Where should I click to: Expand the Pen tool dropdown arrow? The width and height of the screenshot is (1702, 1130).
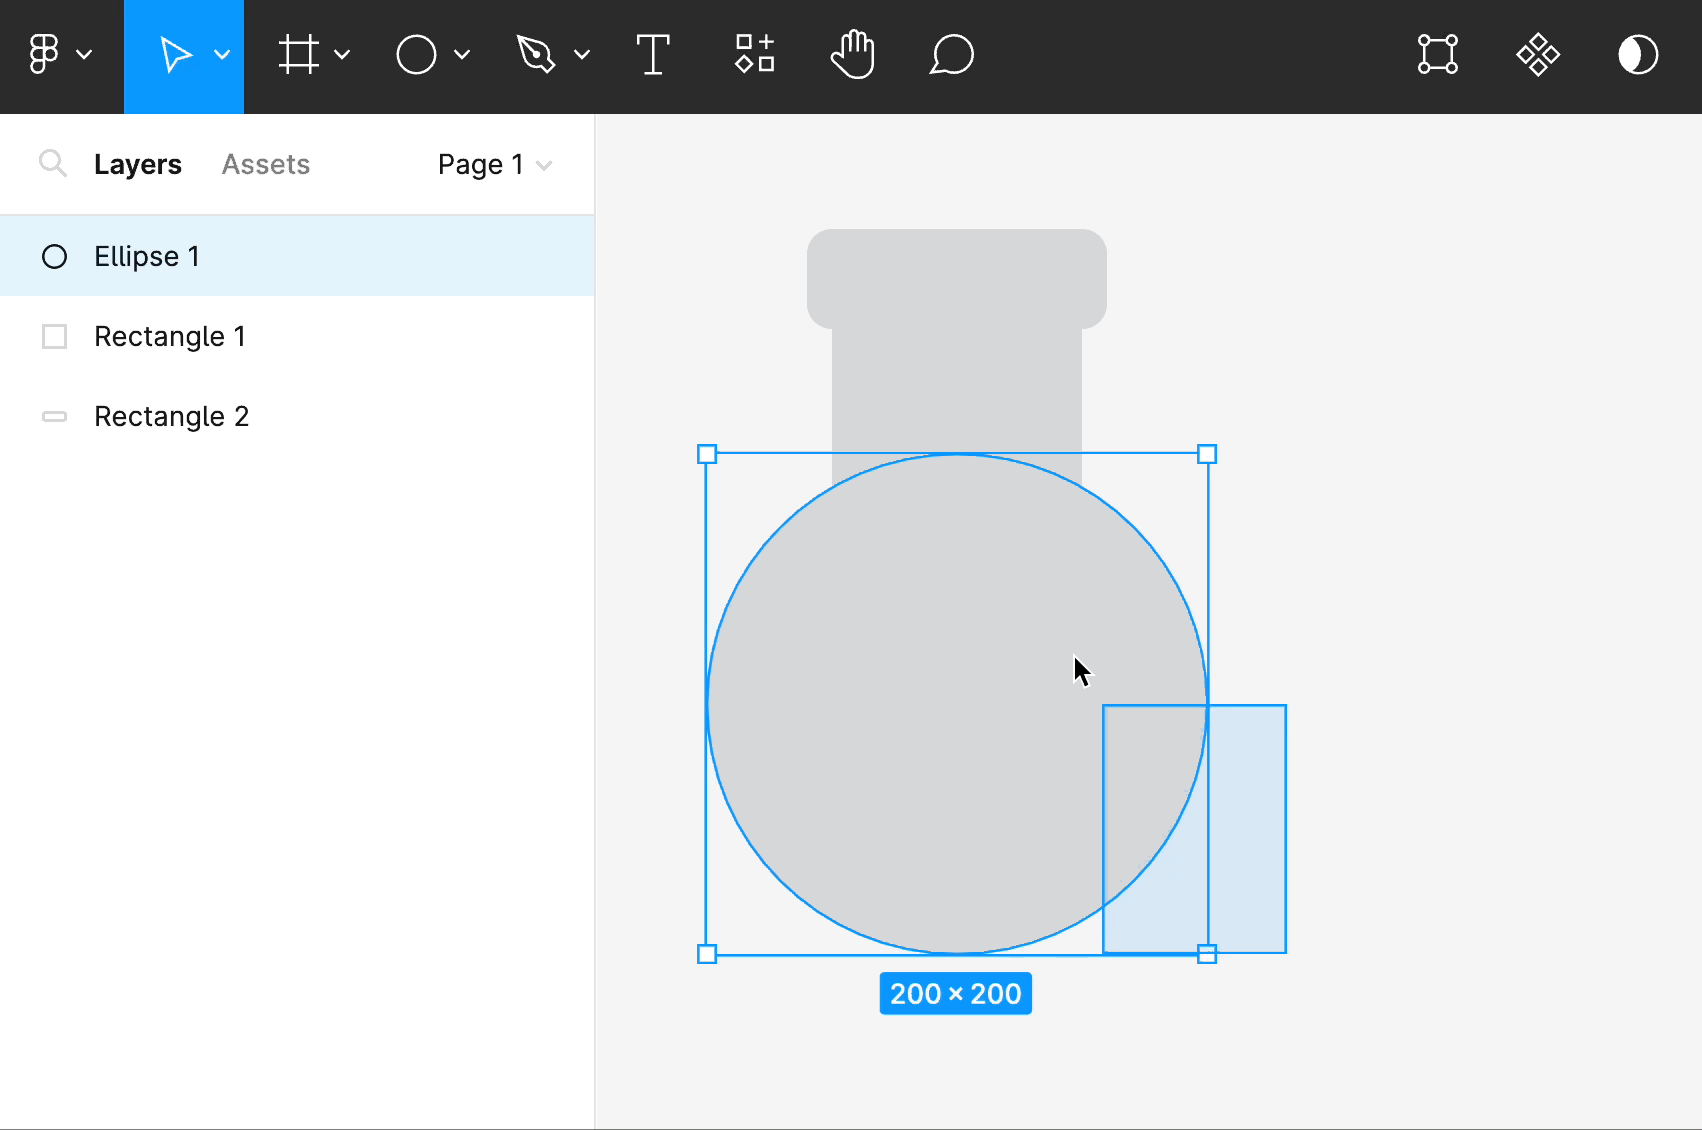(583, 55)
